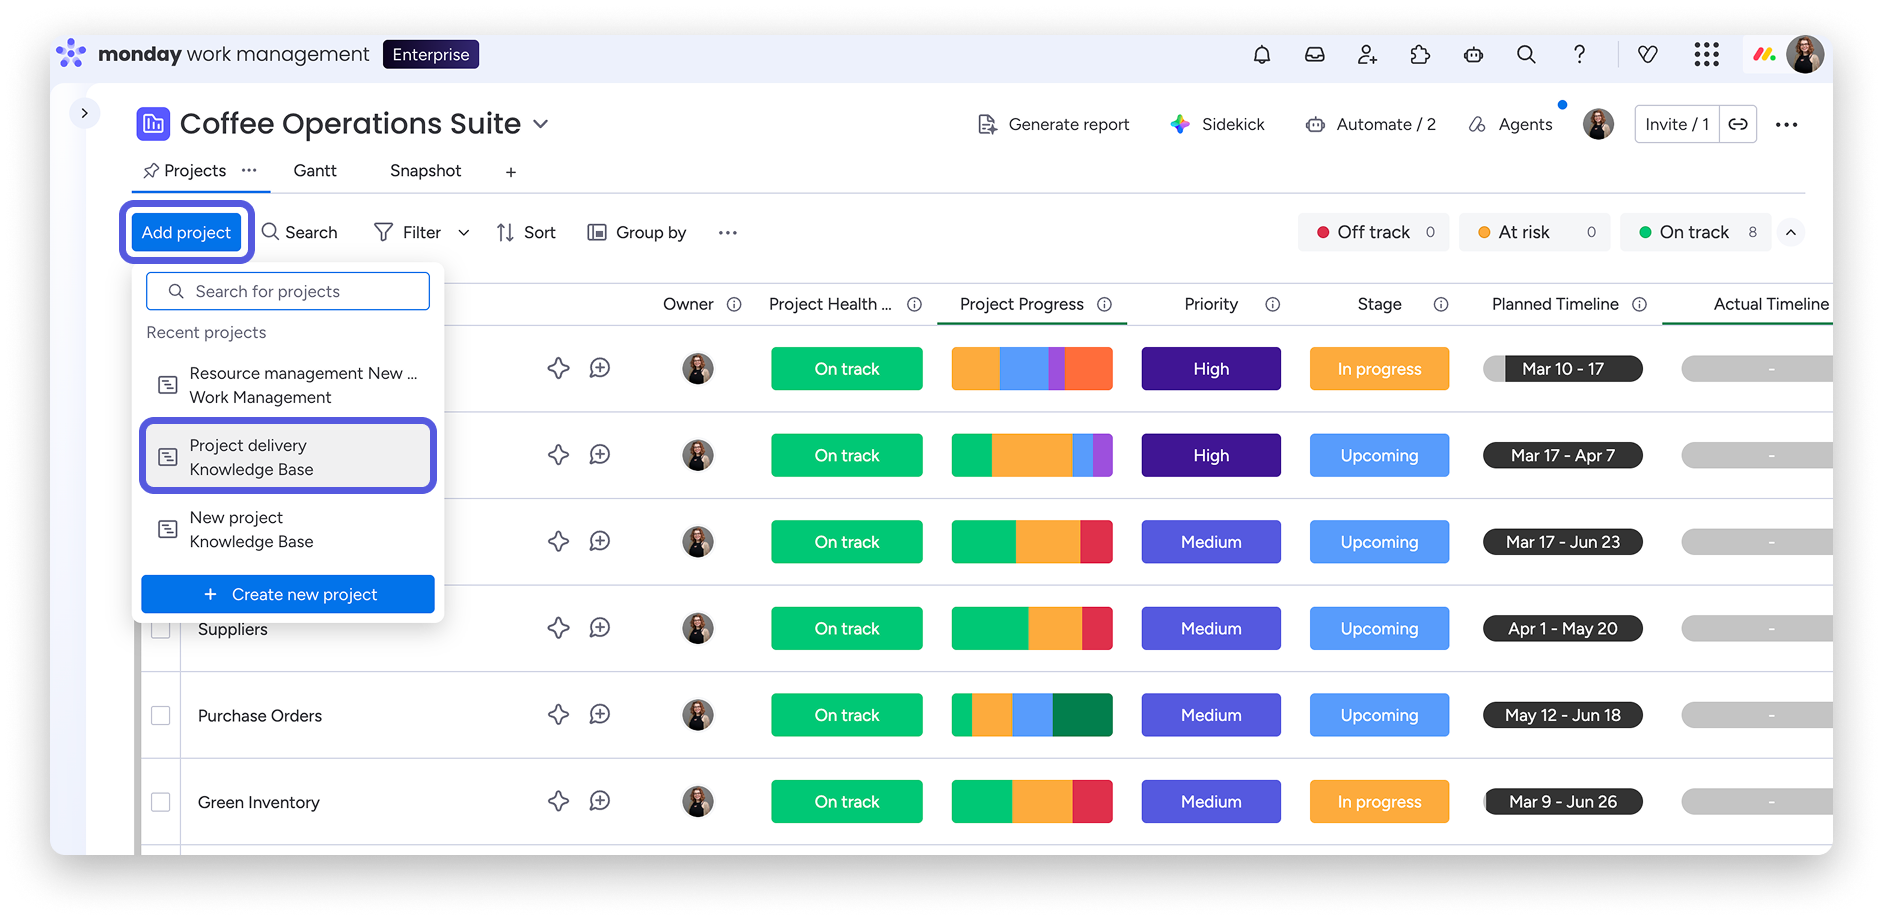Viewport: 1883px width, 920px height.
Task: Copy the board share link icon
Action: pyautogui.click(x=1738, y=124)
